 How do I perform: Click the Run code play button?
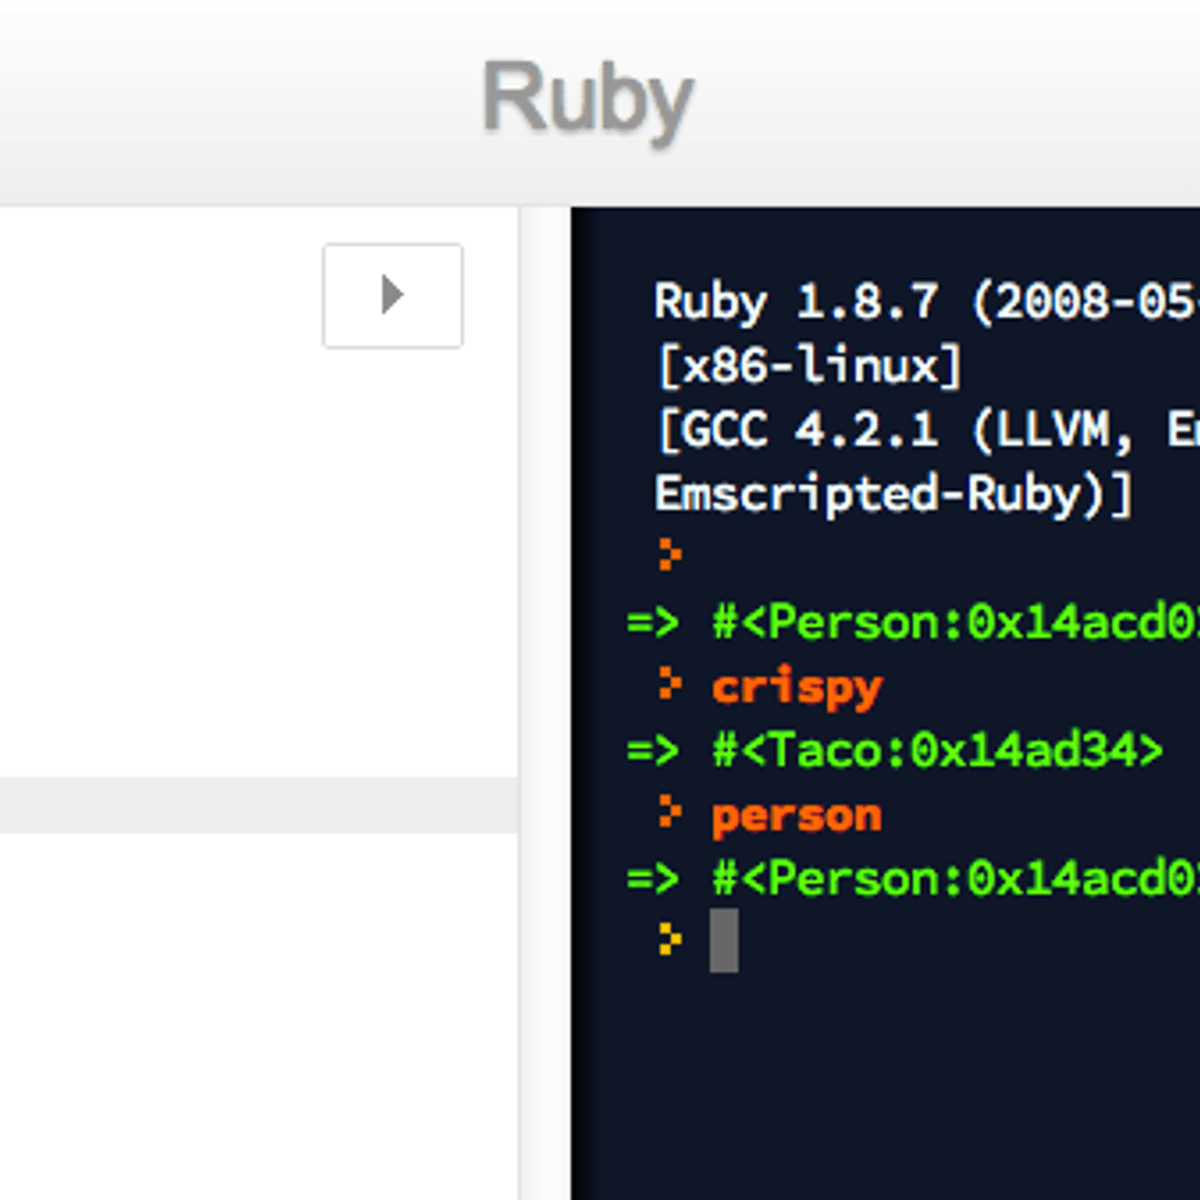click(392, 294)
